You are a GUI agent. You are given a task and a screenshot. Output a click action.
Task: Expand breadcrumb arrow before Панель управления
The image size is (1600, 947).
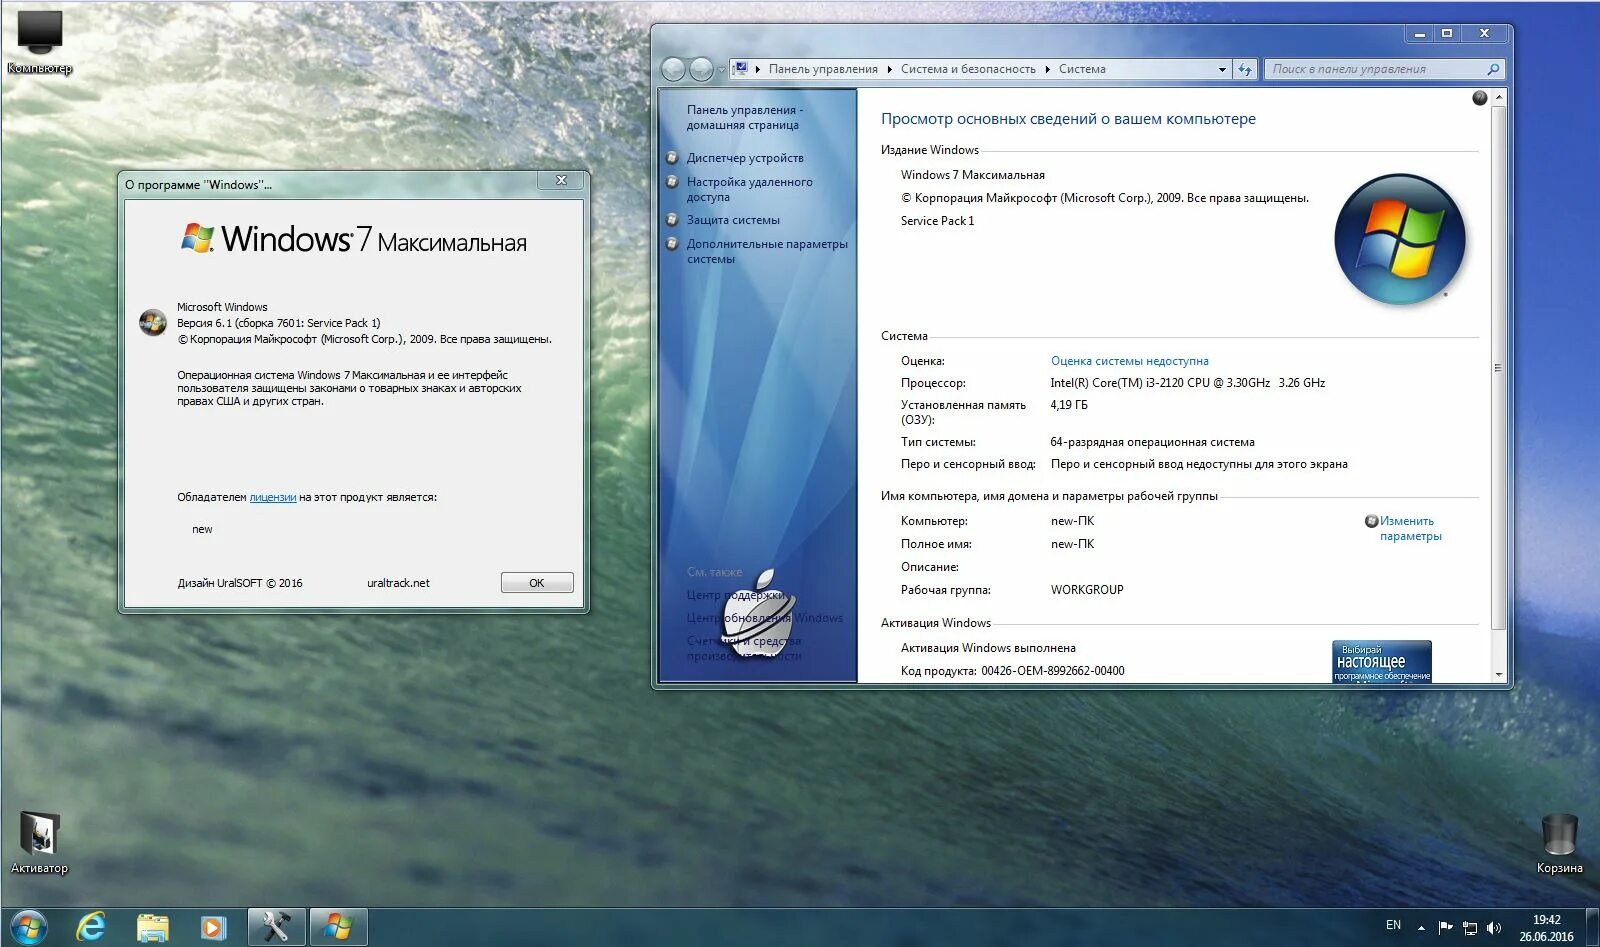(x=758, y=69)
